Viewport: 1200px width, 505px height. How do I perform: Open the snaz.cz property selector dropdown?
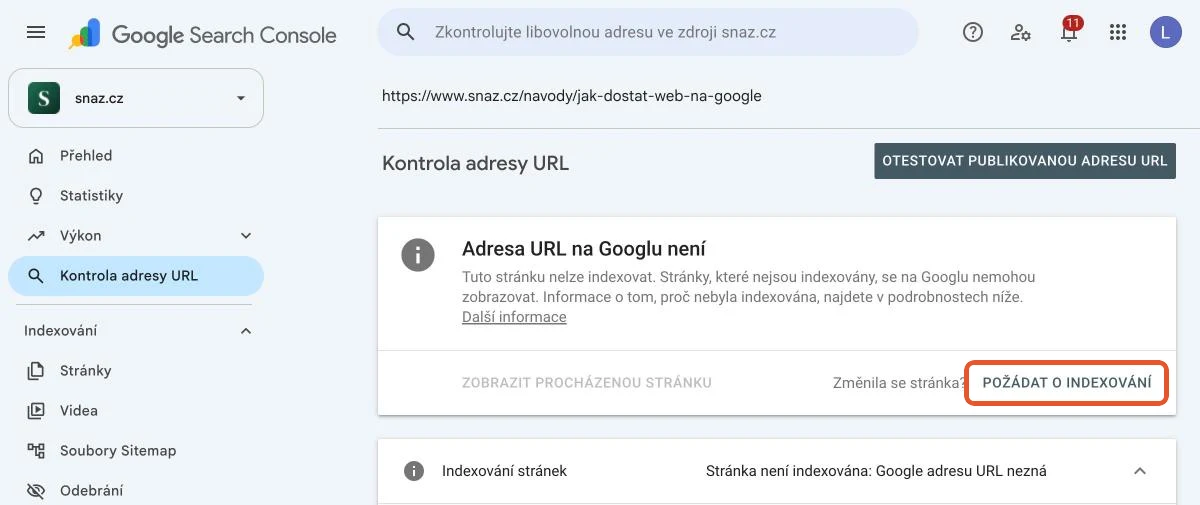pyautogui.click(x=136, y=98)
